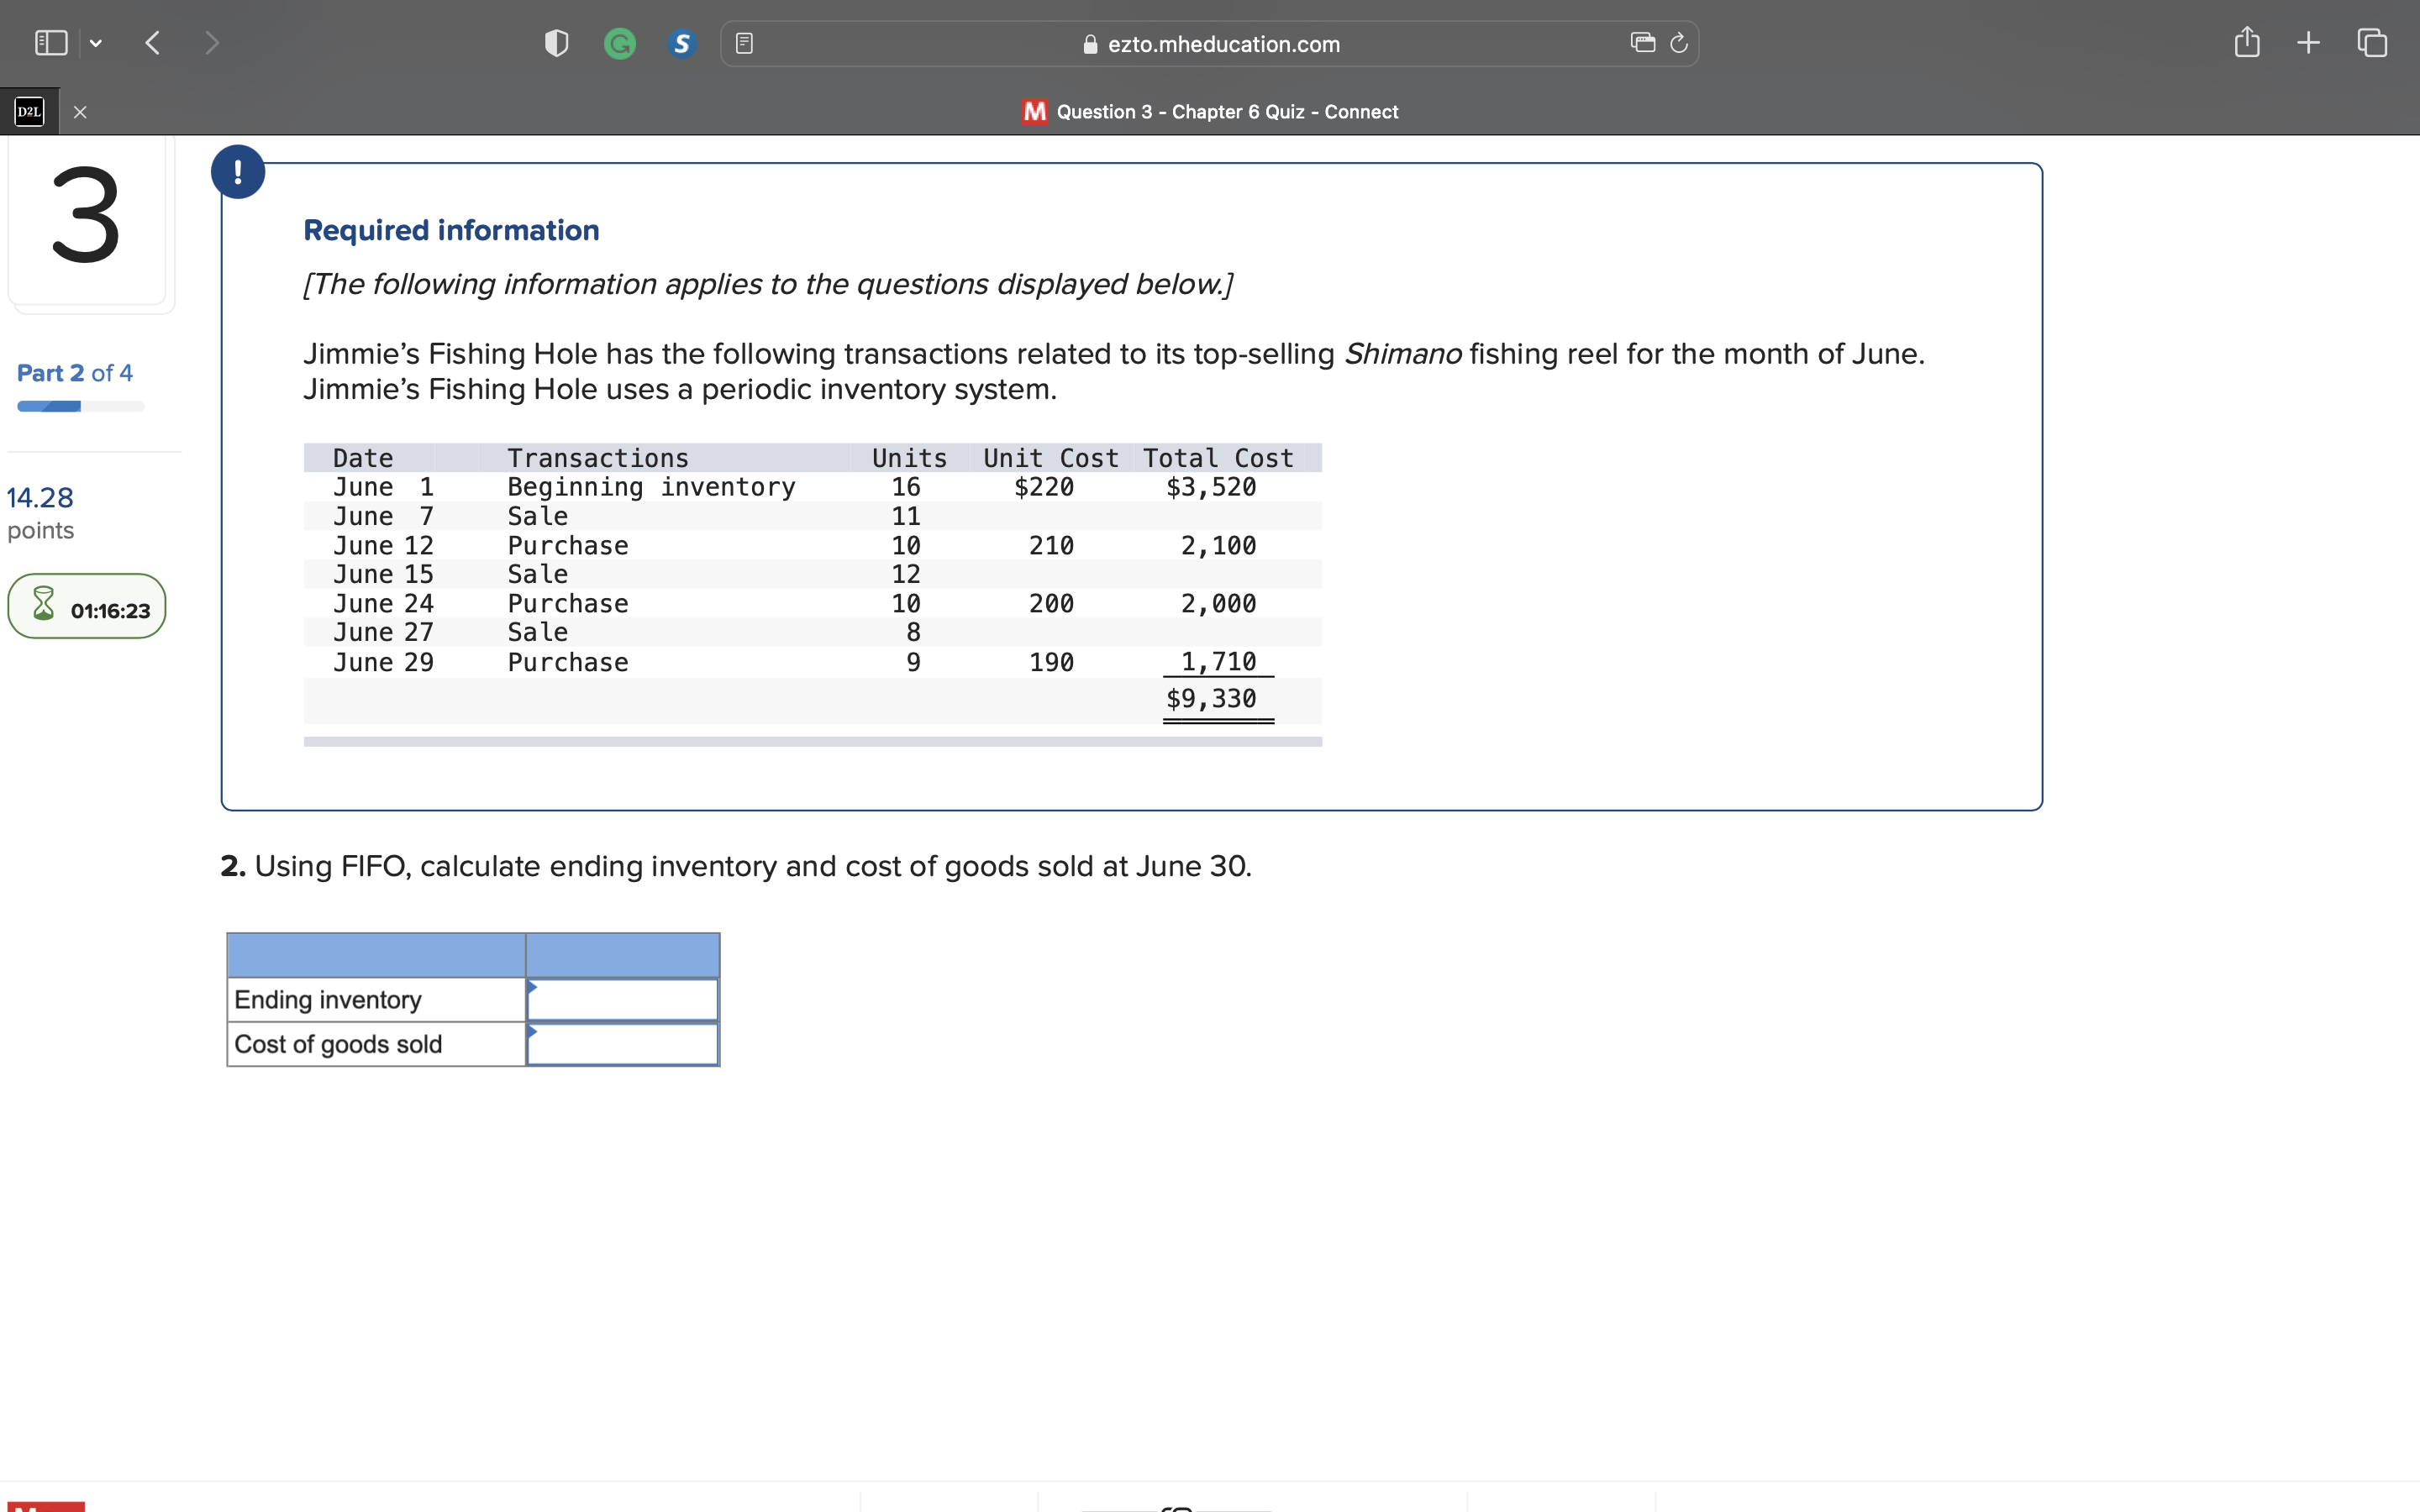Viewport: 2420px width, 1512px height.
Task: Expand the sidebar chevron dropdown
Action: 96,42
